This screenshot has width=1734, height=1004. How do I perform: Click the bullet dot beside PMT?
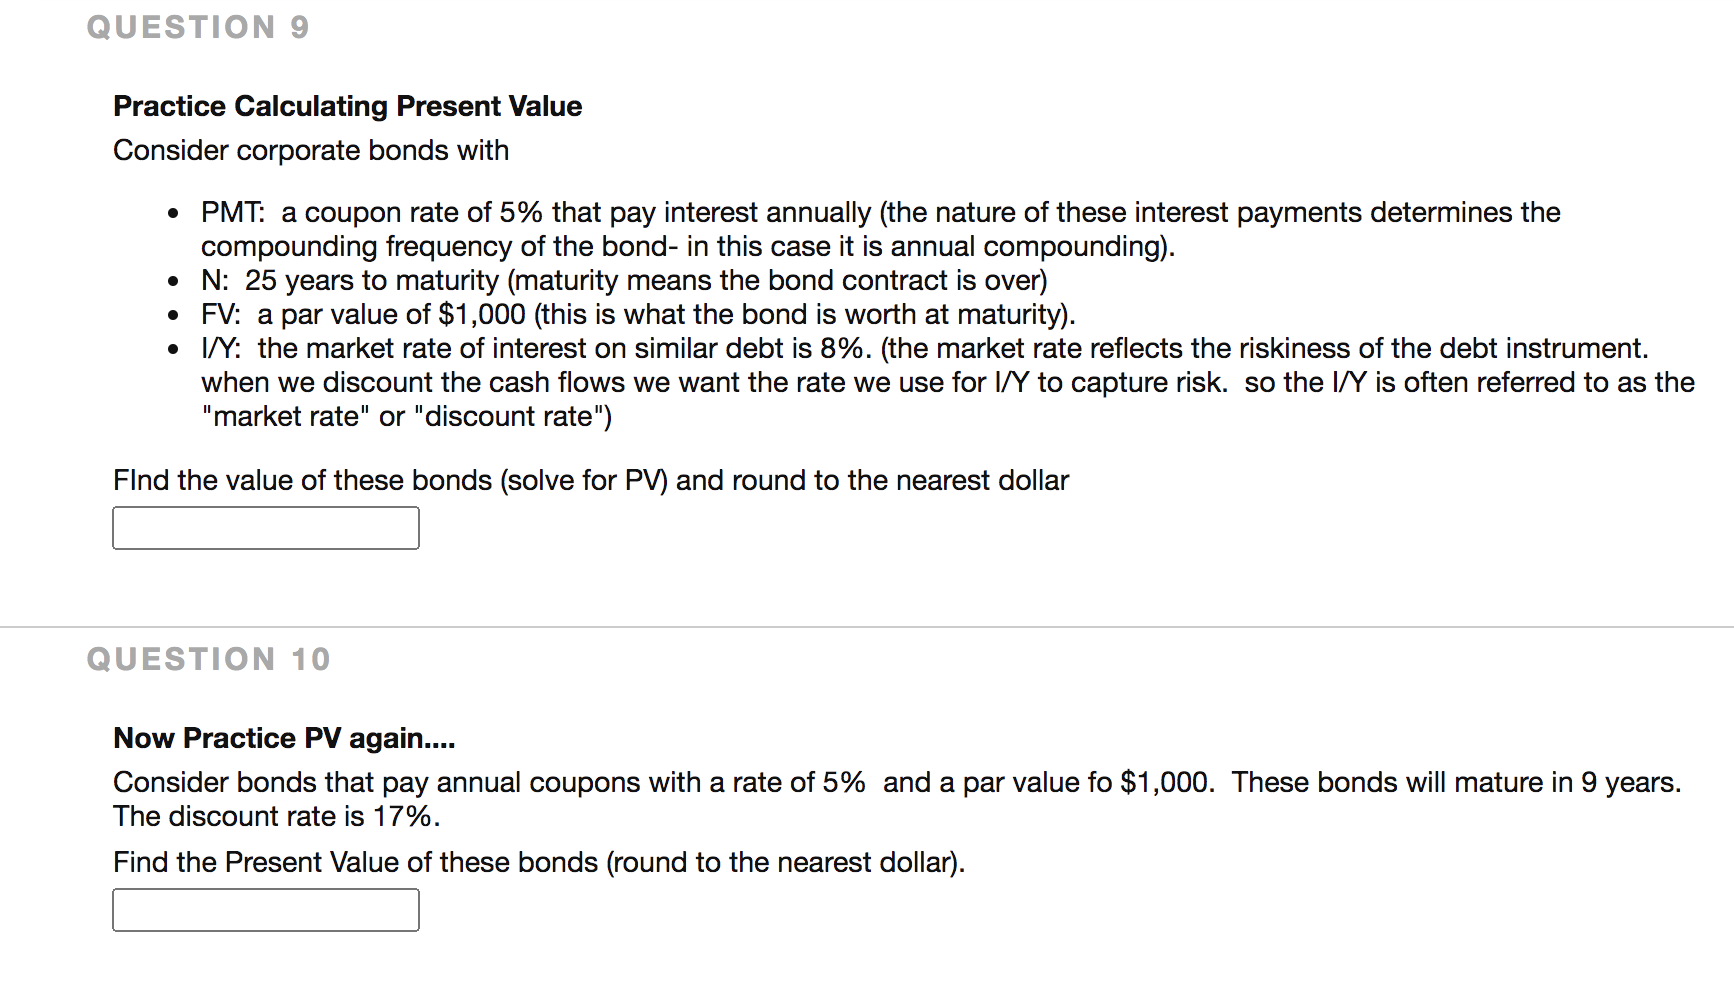(174, 214)
